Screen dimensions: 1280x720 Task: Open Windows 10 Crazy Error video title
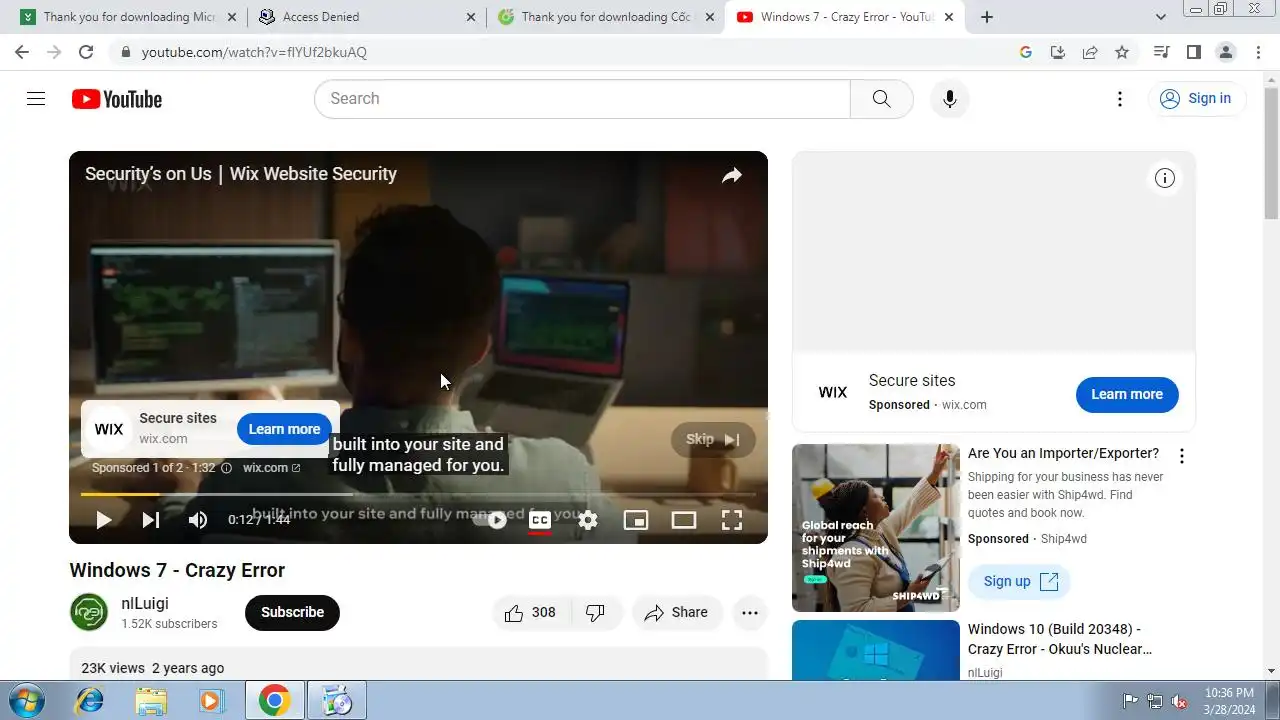[1060, 639]
